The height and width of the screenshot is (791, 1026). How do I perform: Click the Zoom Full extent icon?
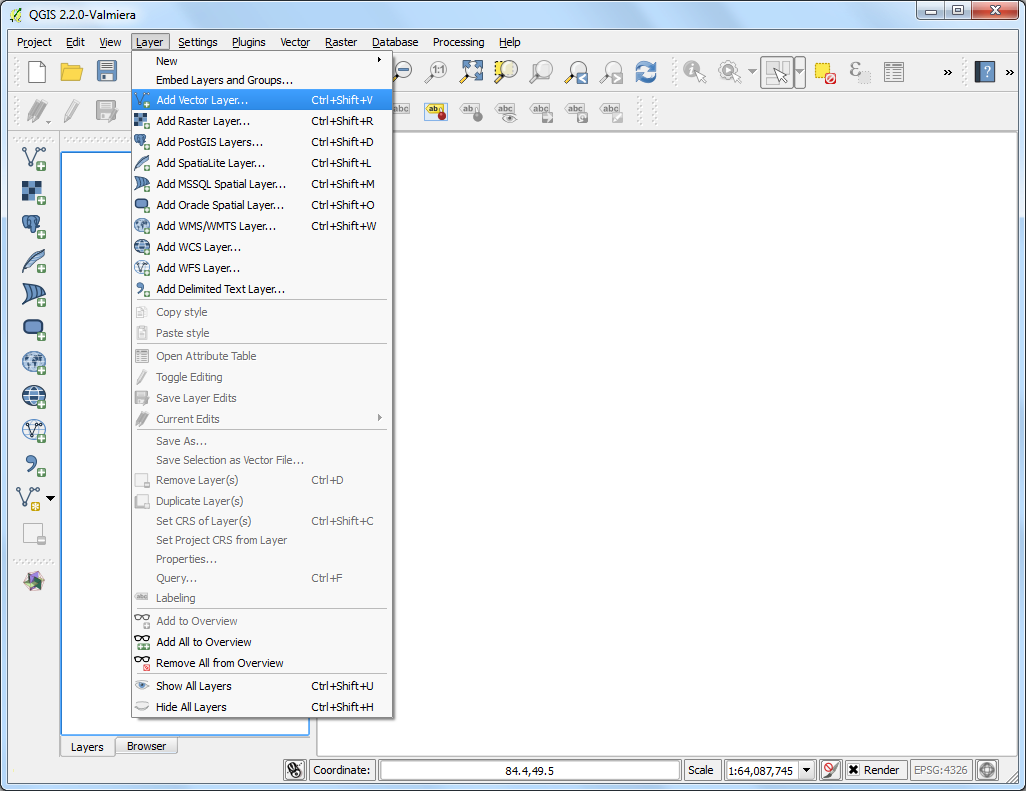(x=471, y=71)
